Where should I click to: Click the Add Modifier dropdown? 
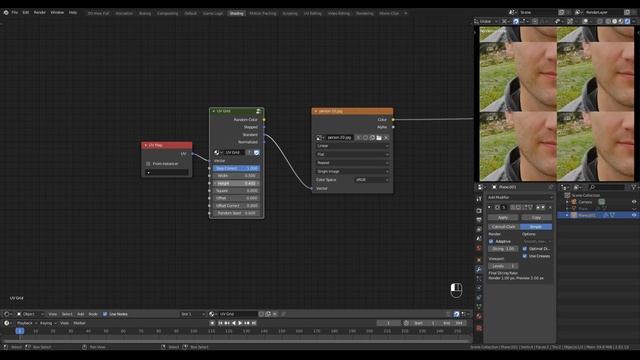[x=520, y=197]
